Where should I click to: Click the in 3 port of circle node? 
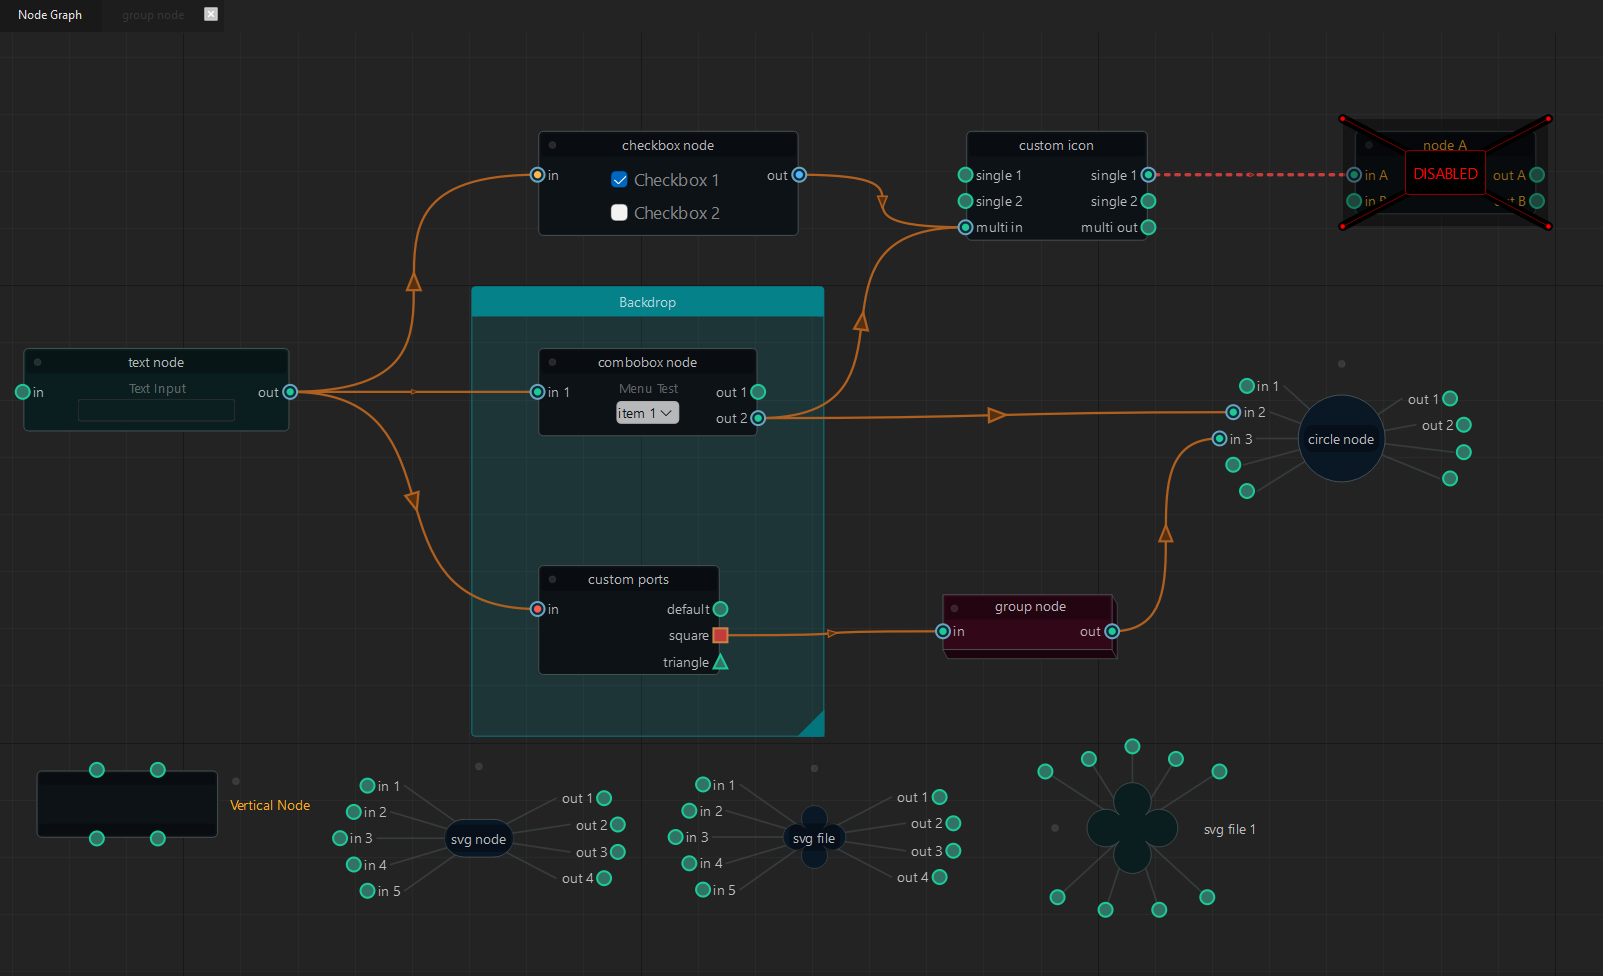pyautogui.click(x=1219, y=439)
